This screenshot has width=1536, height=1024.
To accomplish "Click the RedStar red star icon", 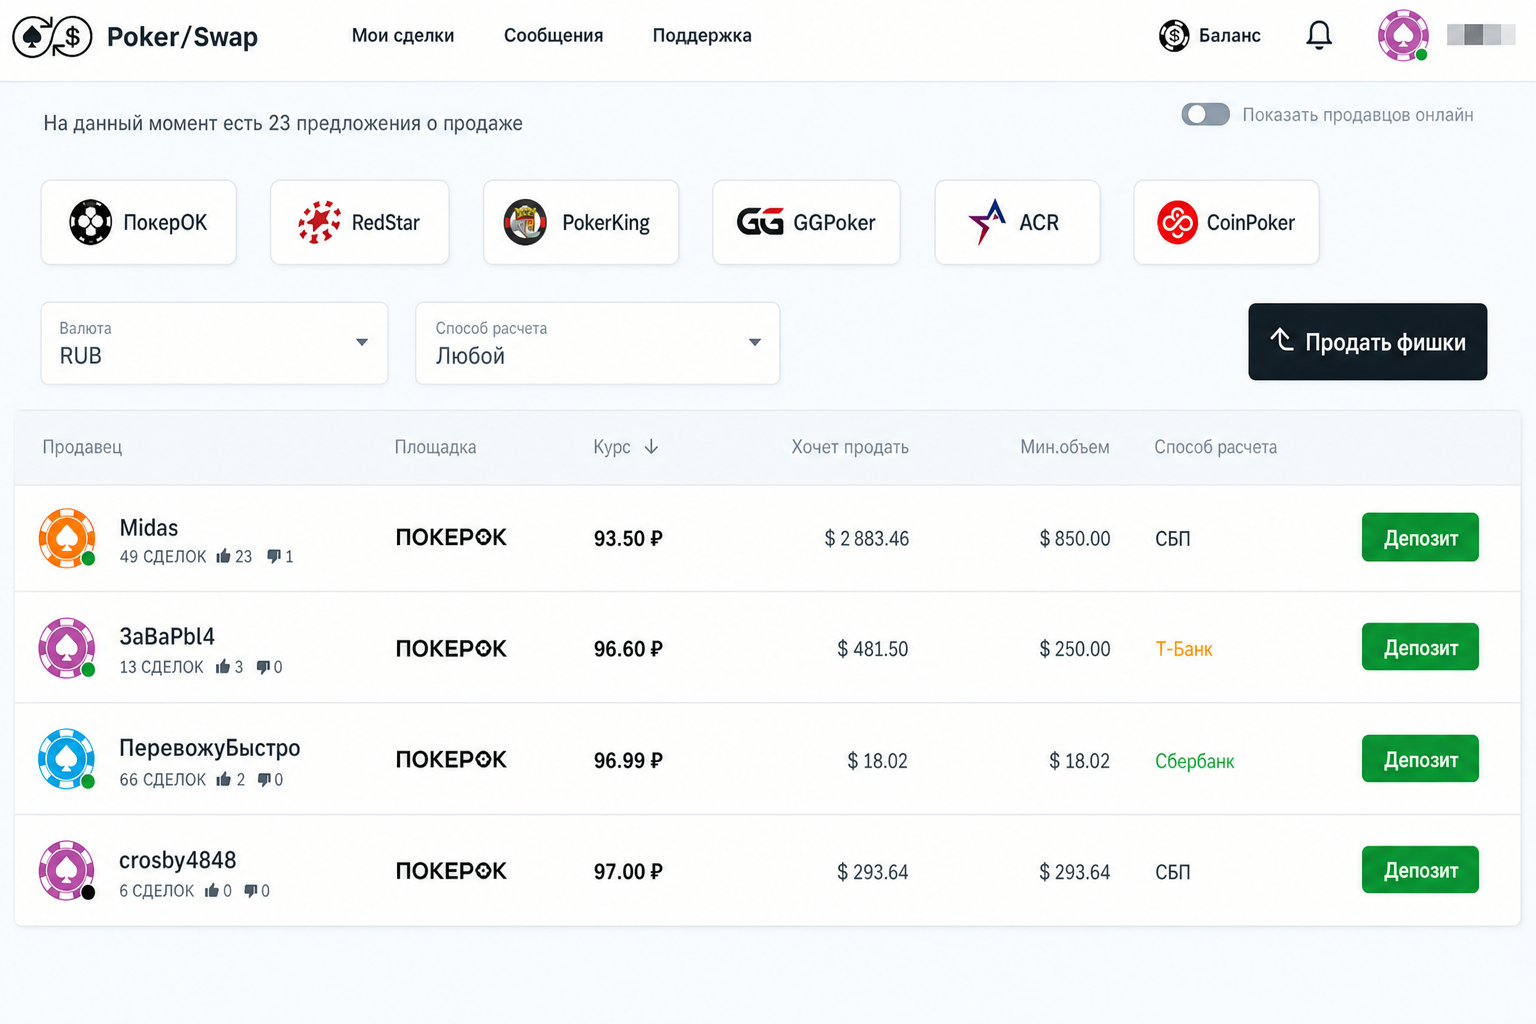I will [x=319, y=222].
